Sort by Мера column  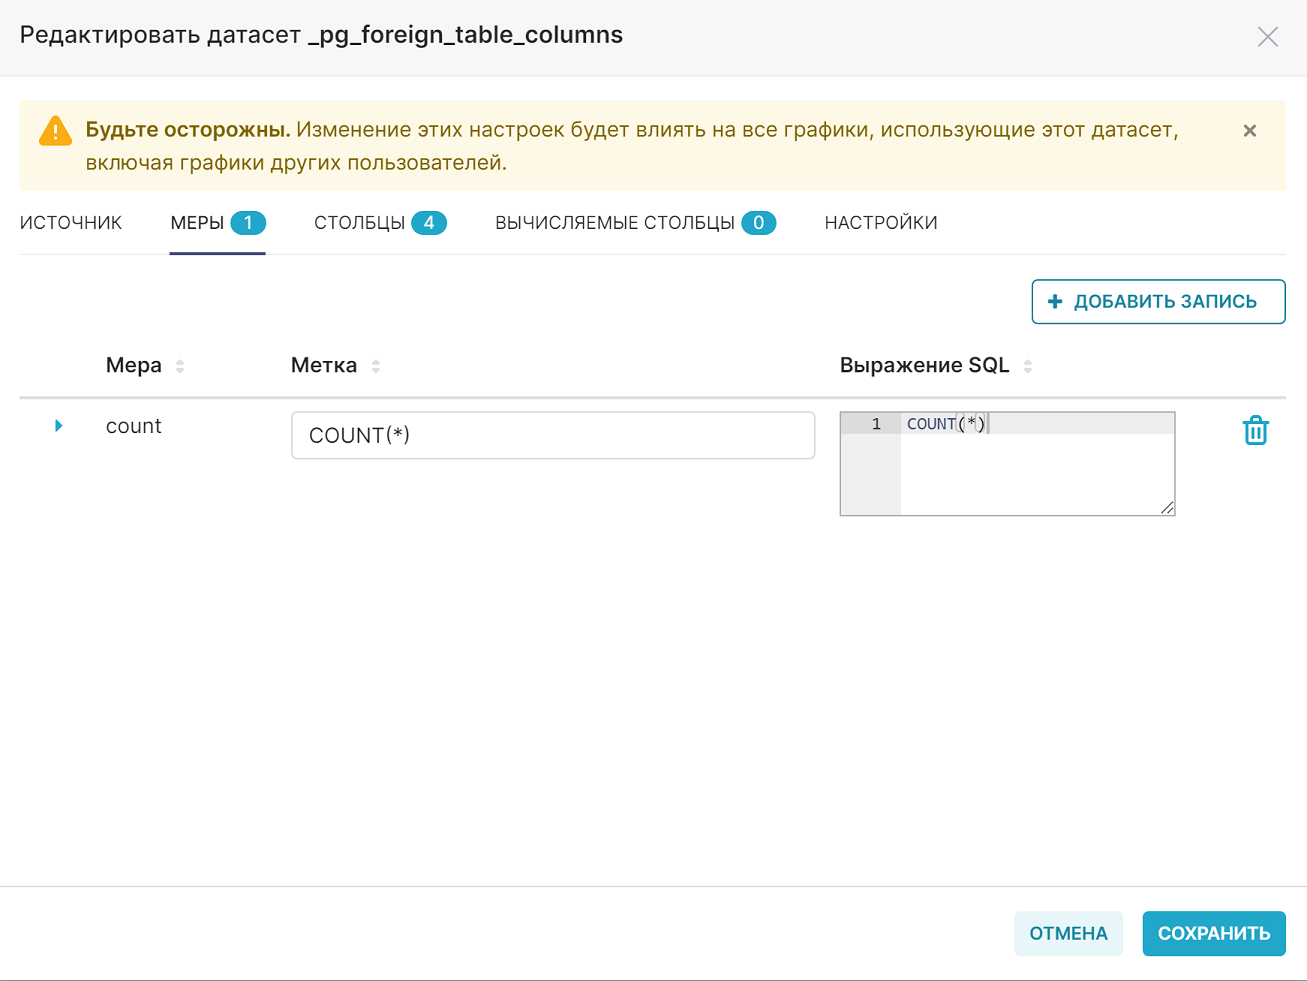(x=180, y=366)
